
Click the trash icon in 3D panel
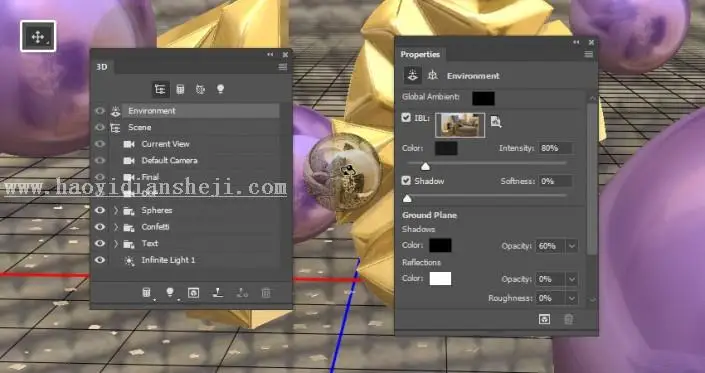click(266, 293)
